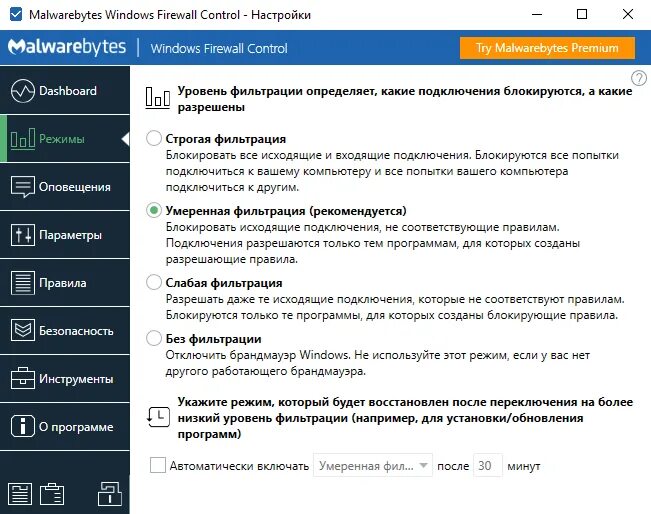
Task: Click the Инструменты toolbox icon
Action: tap(22, 379)
